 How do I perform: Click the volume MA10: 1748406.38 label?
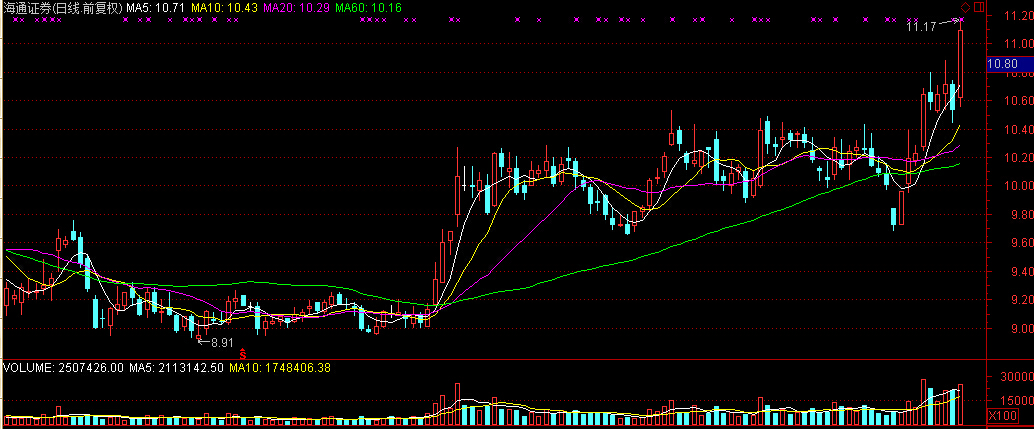(x=280, y=368)
